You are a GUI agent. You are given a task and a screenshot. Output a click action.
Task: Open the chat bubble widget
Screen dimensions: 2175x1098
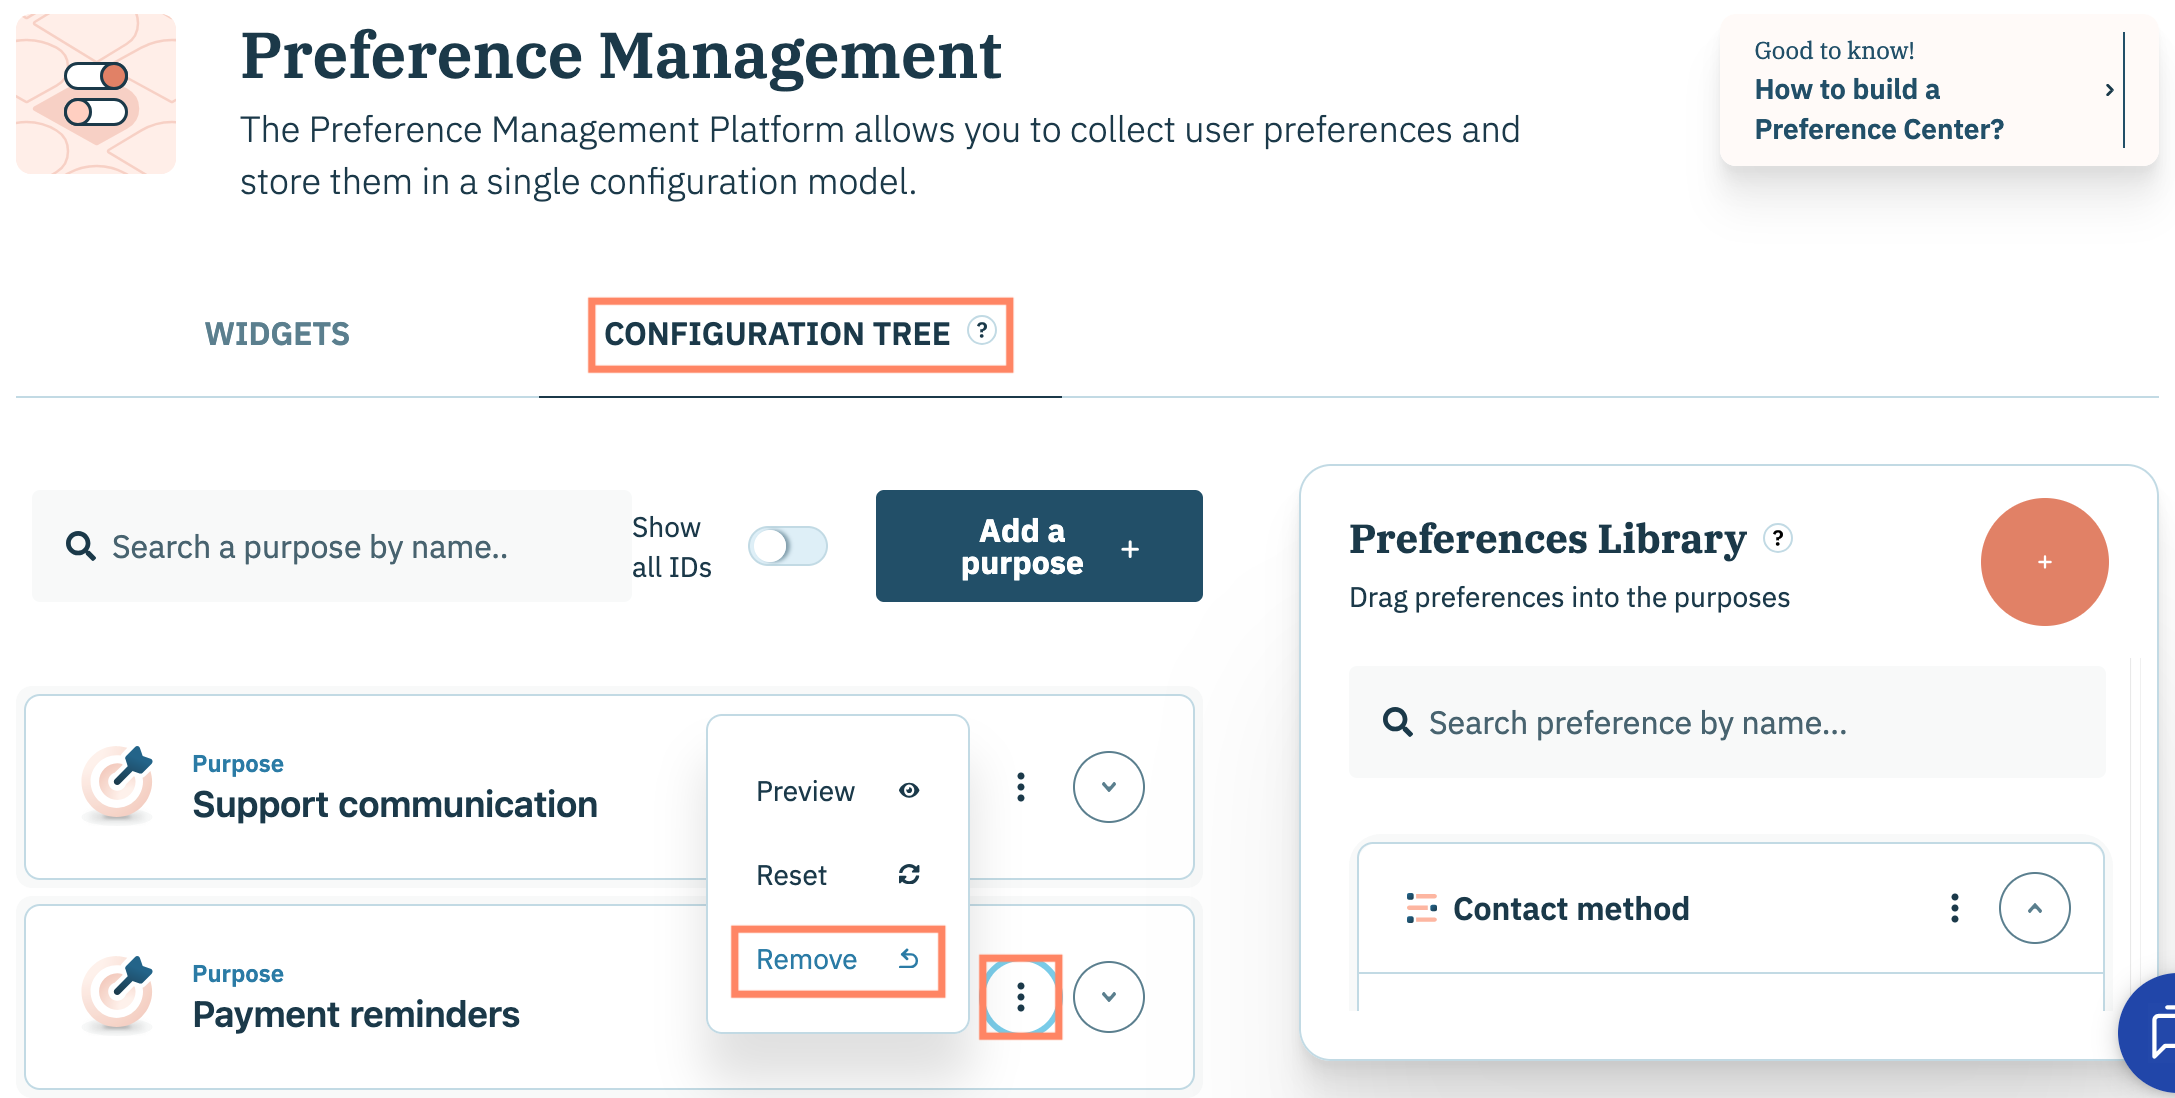pos(2155,1035)
